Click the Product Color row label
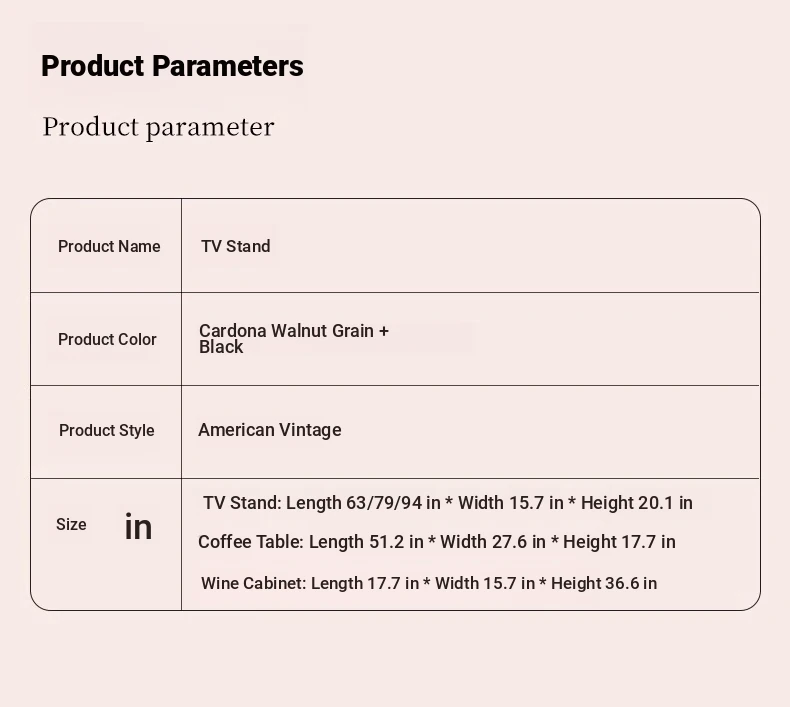 tap(107, 339)
